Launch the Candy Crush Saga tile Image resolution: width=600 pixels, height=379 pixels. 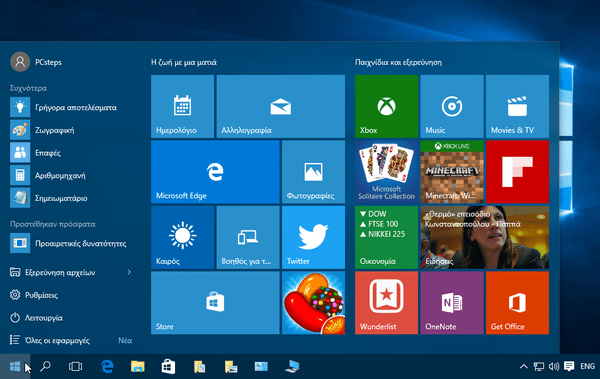pyautogui.click(x=313, y=303)
